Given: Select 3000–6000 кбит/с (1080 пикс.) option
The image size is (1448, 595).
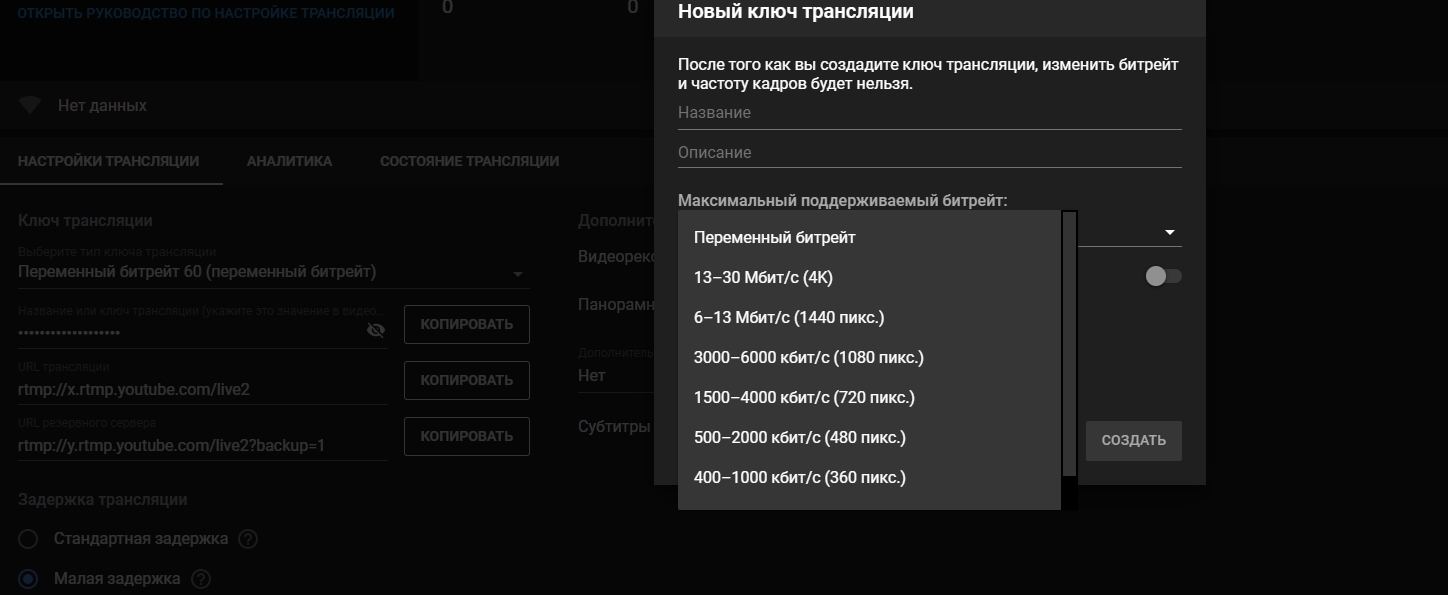Looking at the screenshot, I should coord(808,358).
